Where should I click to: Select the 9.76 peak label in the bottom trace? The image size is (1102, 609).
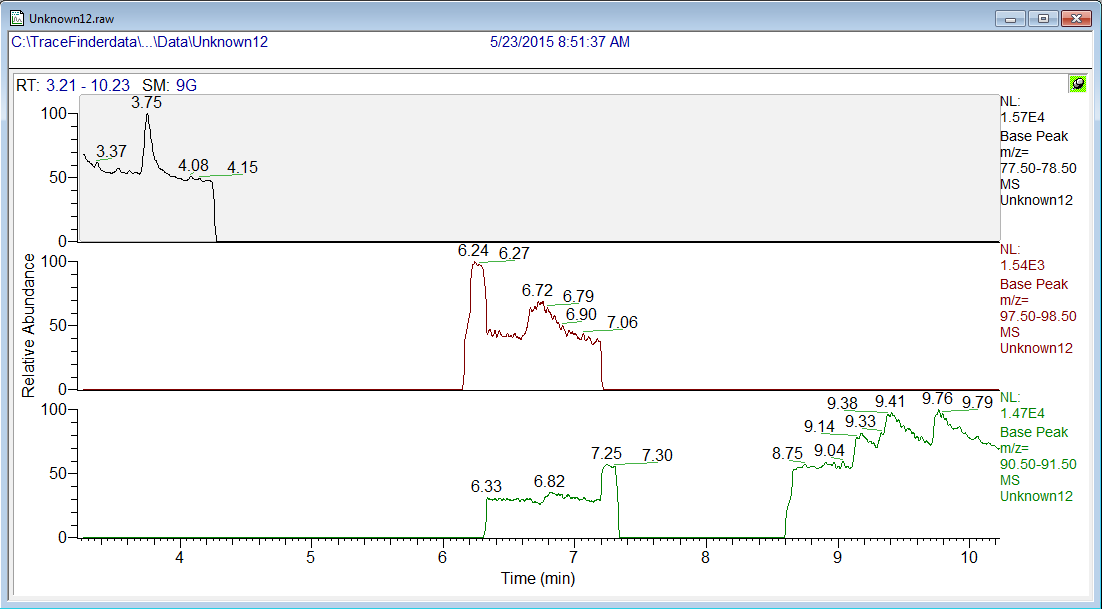point(937,398)
